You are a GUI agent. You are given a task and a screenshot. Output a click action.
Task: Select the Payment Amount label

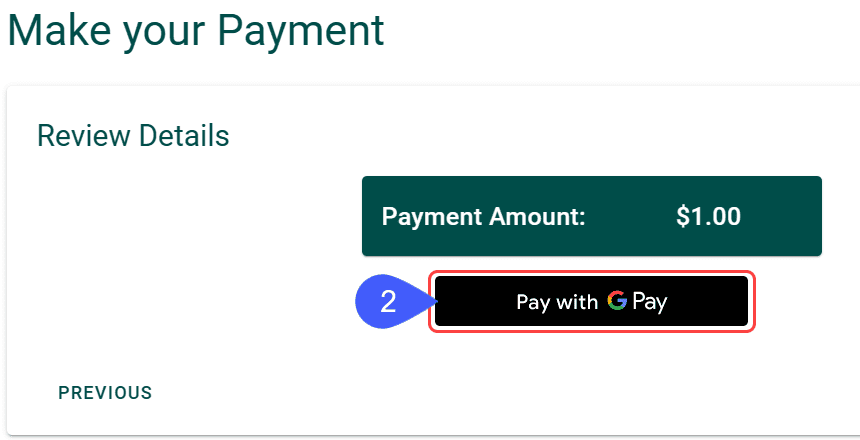[x=484, y=217]
